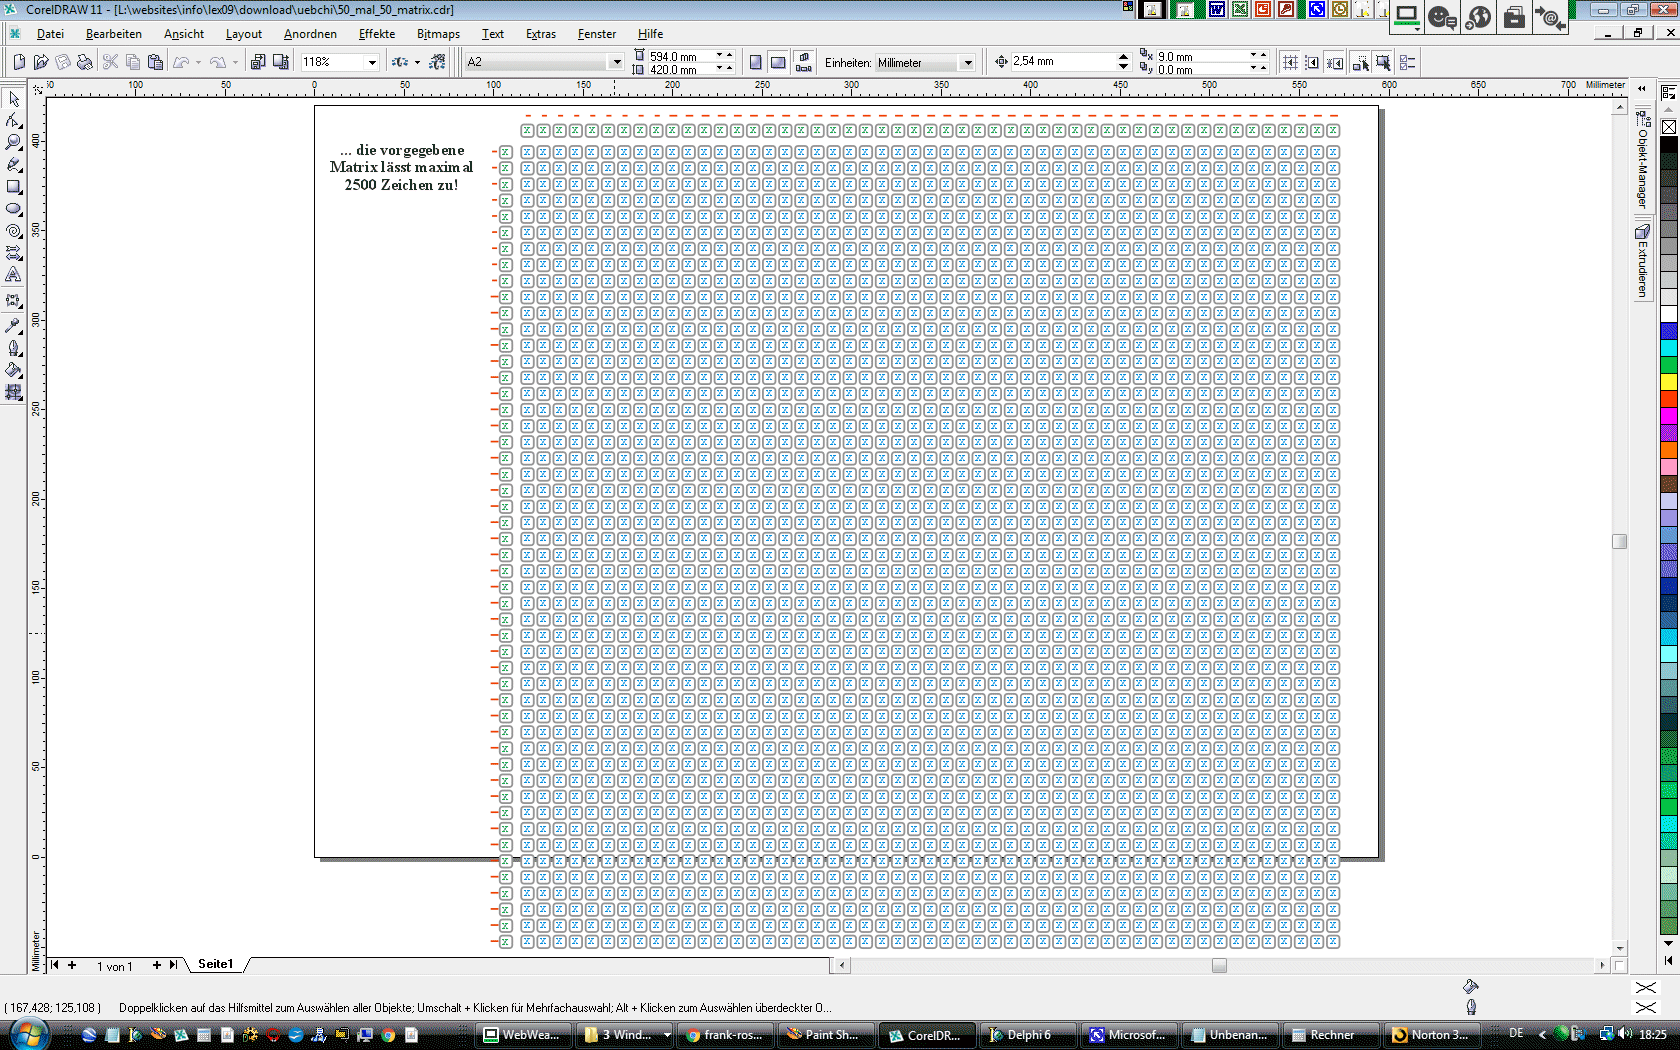Toggle Snap to Grid
1680x1050 pixels.
1290,63
